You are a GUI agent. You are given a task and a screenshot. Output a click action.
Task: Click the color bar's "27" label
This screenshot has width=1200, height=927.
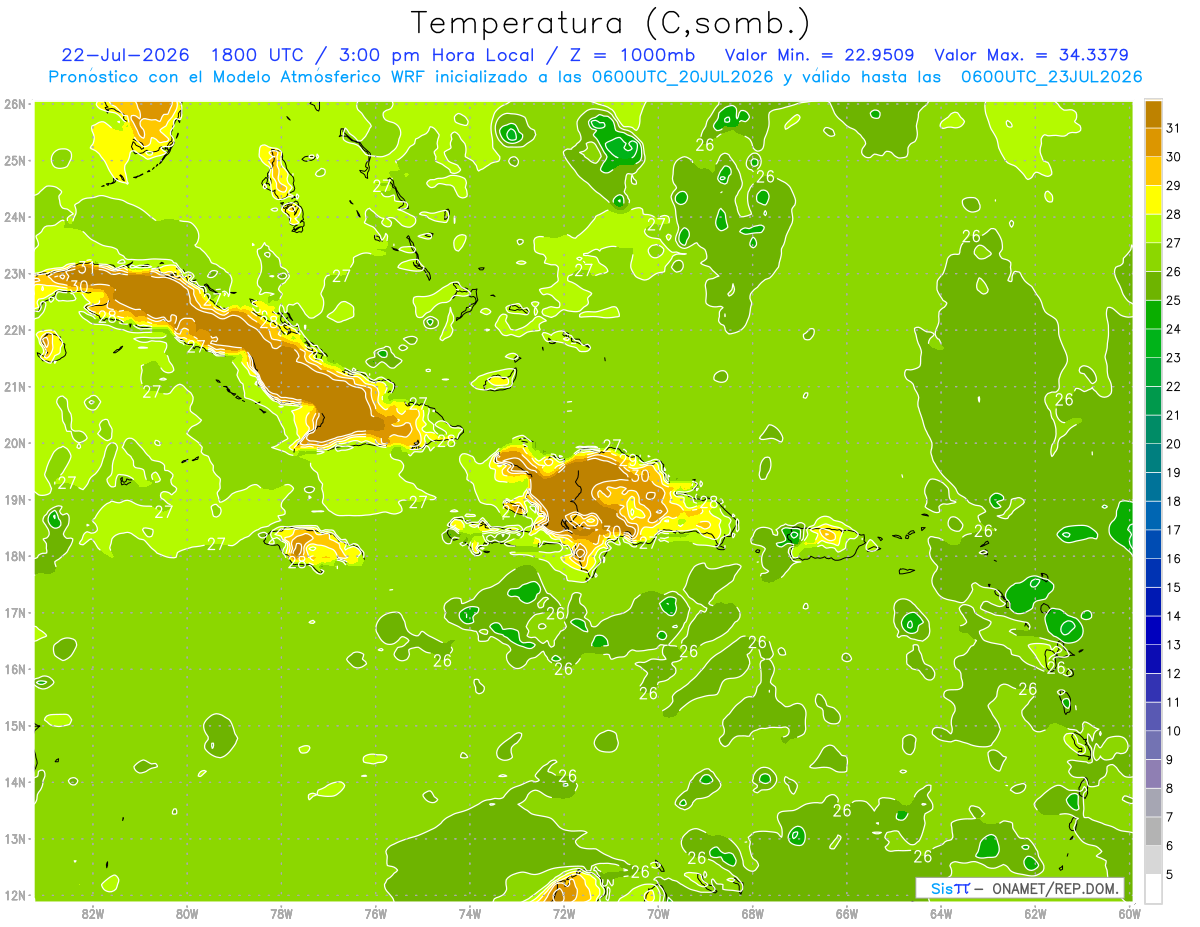pyautogui.click(x=1173, y=243)
